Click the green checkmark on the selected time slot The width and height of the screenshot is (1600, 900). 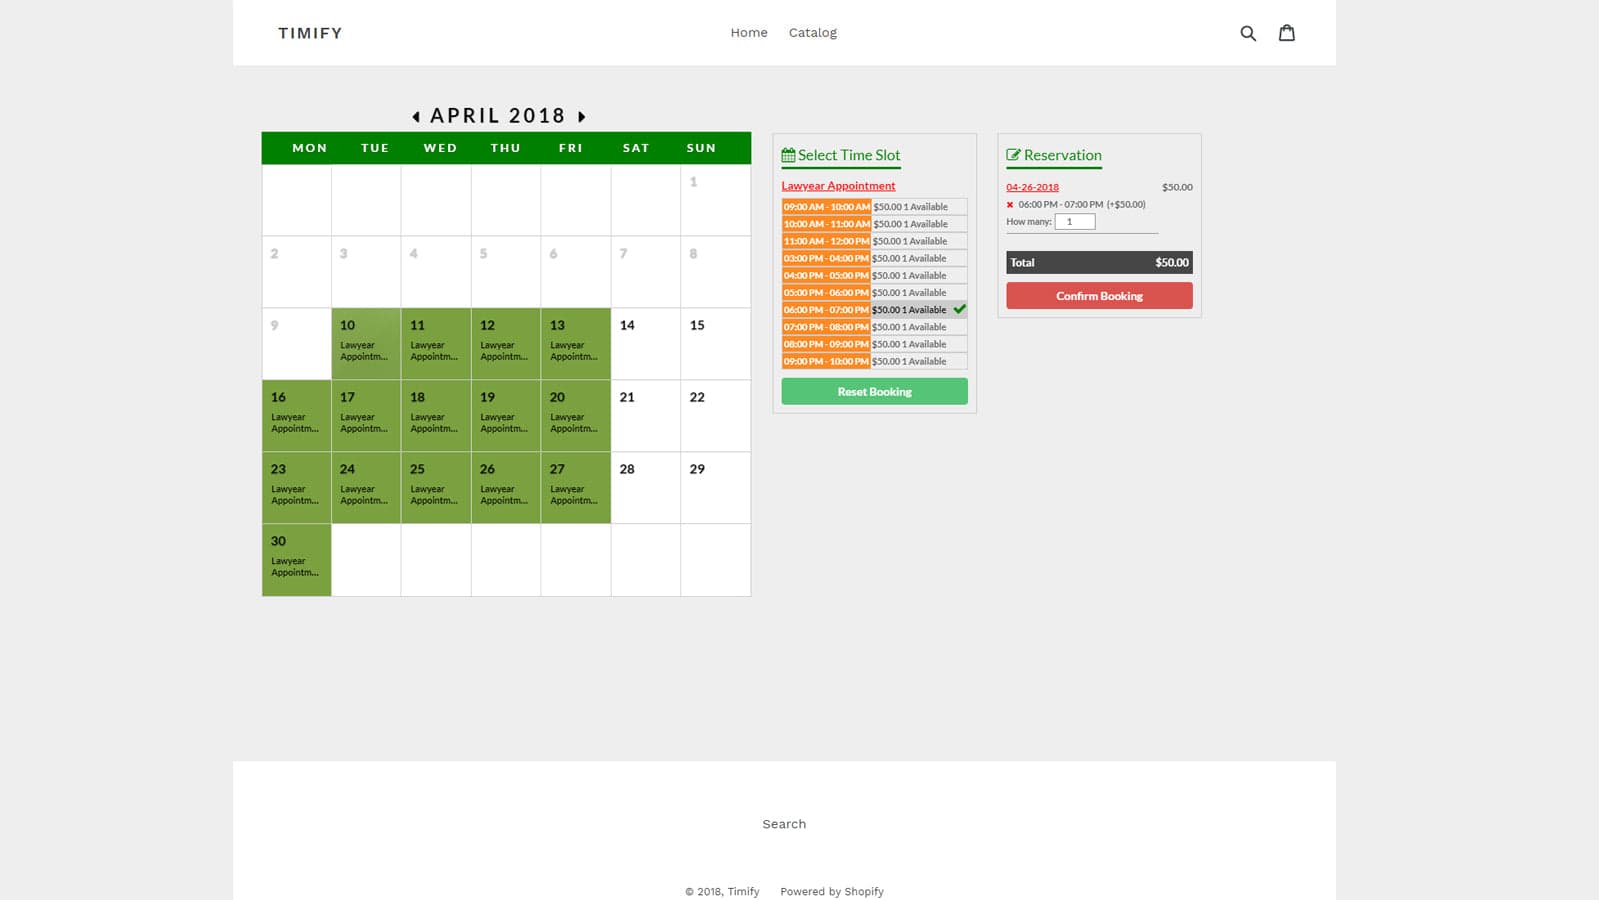pos(959,309)
